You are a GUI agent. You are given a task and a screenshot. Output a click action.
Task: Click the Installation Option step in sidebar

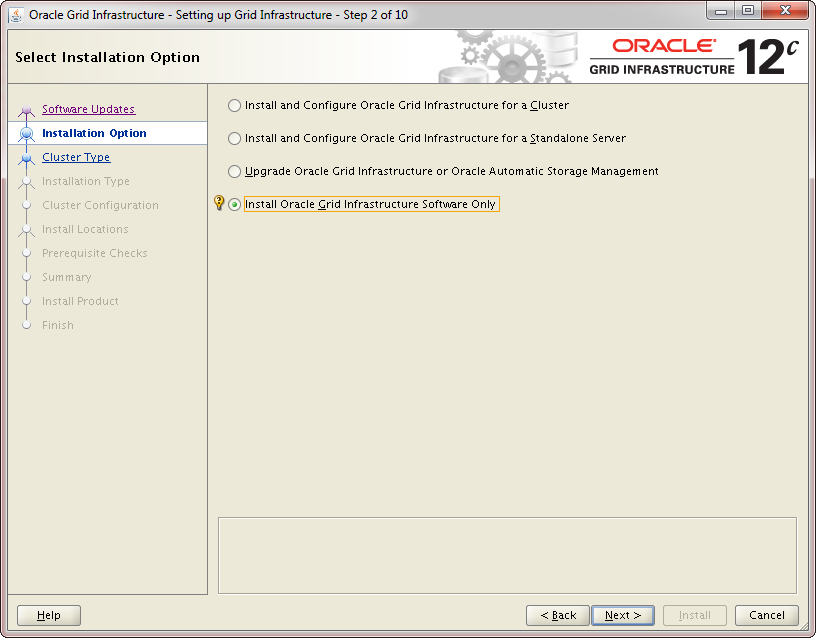tap(94, 133)
